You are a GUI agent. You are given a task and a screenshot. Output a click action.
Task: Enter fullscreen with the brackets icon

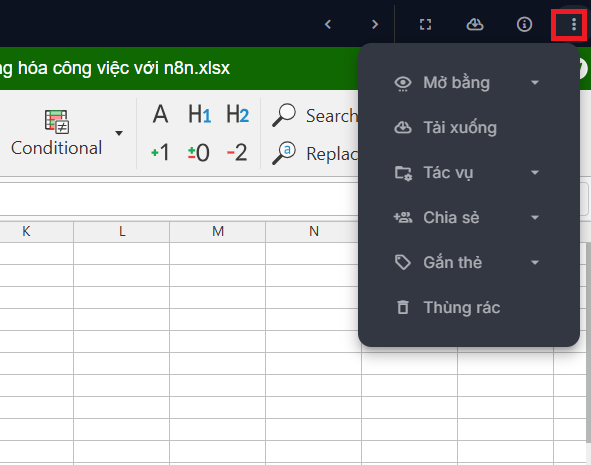pos(426,24)
